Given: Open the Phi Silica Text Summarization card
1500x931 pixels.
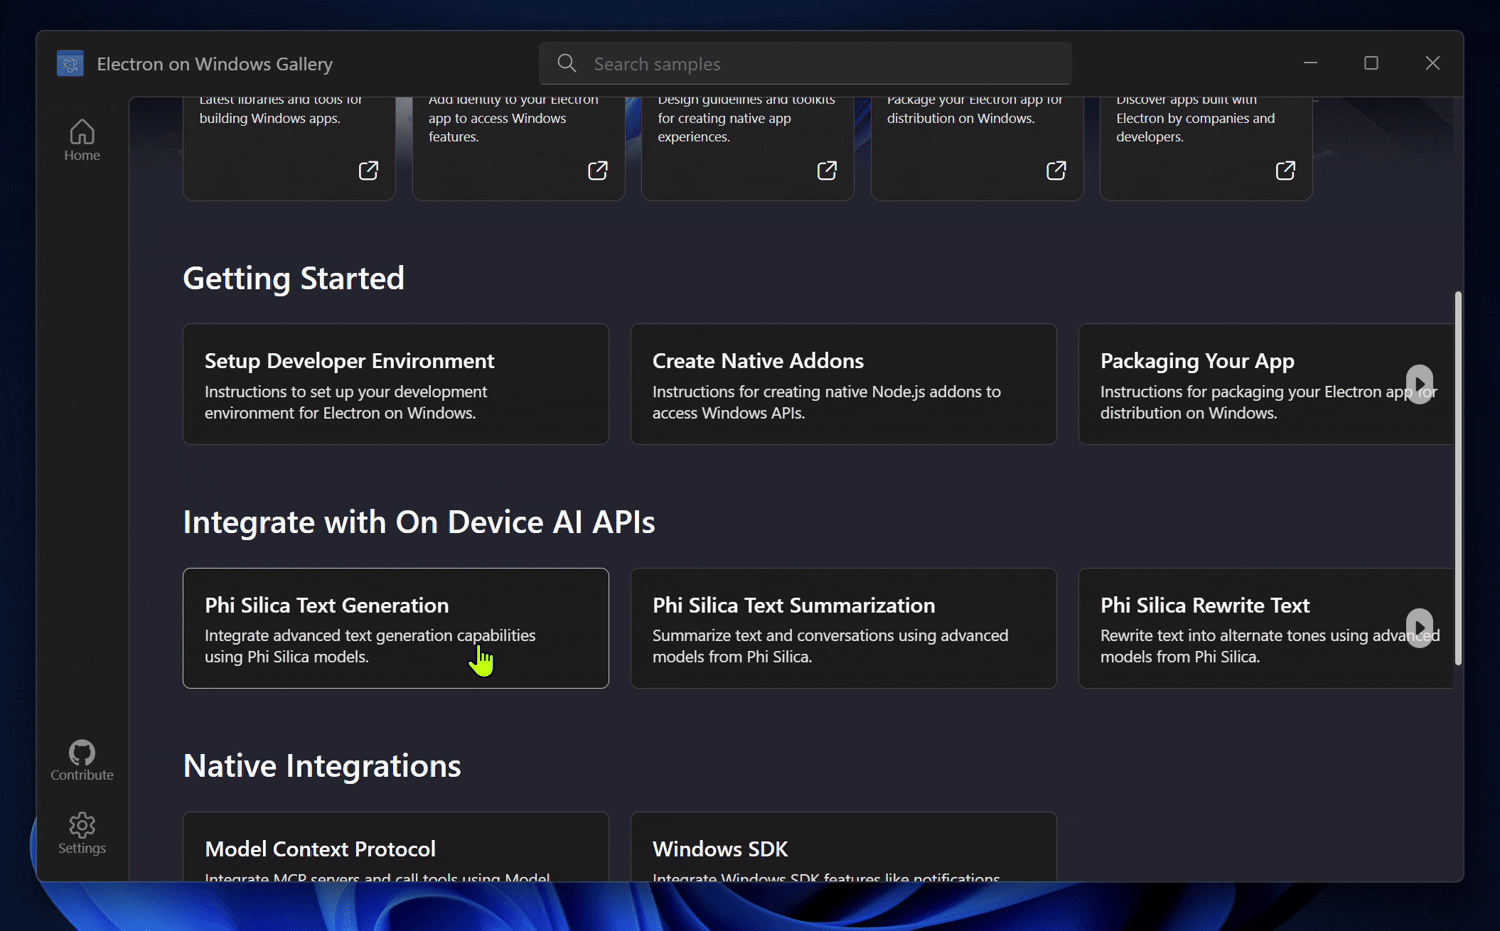Looking at the screenshot, I should pyautogui.click(x=843, y=628).
